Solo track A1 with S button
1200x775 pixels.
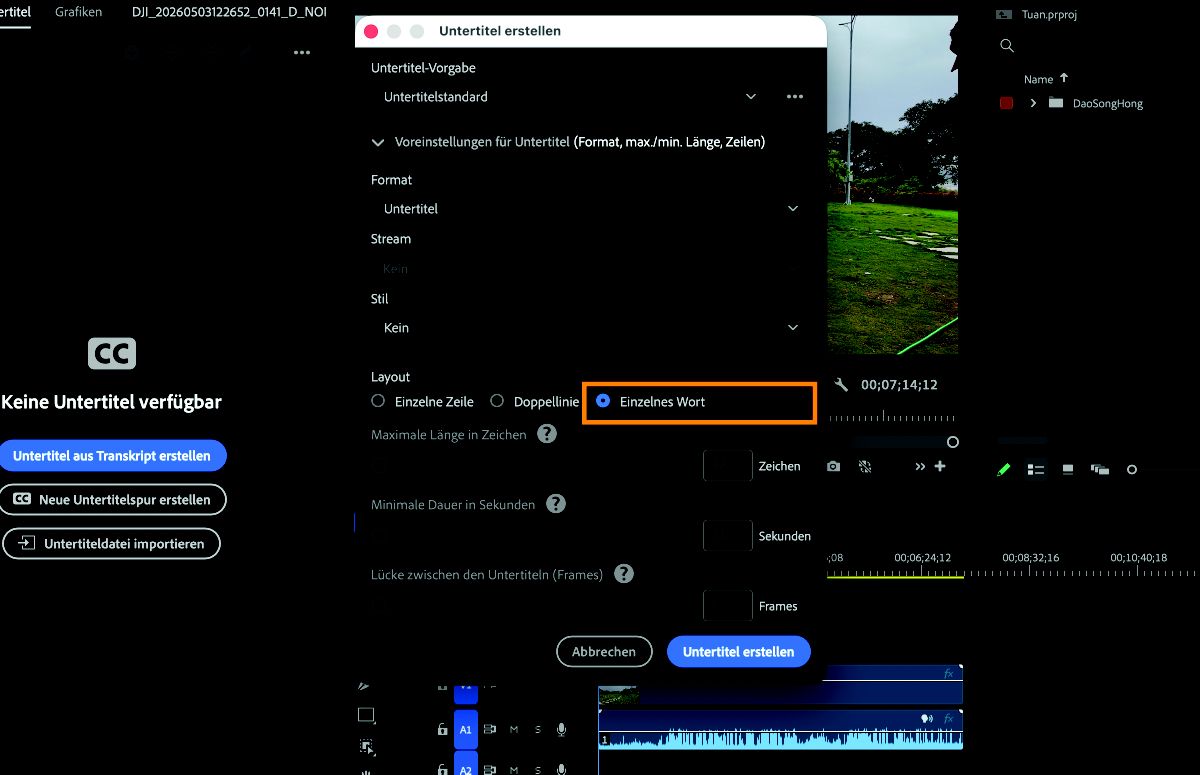(538, 730)
